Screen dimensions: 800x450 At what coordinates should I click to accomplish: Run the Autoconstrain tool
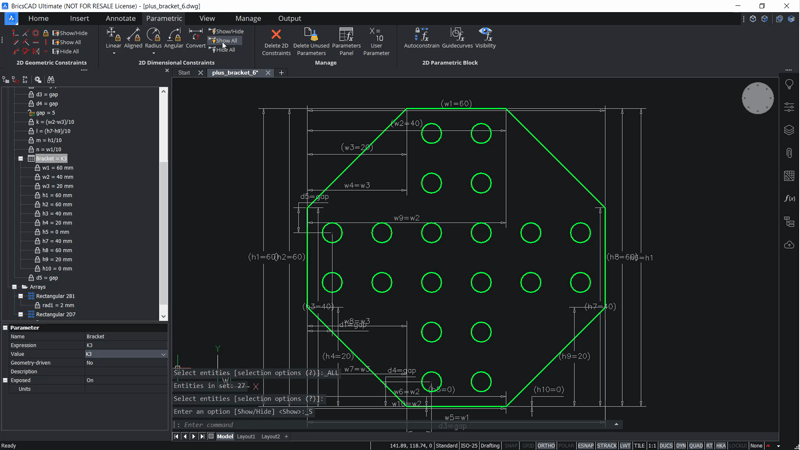pos(421,38)
